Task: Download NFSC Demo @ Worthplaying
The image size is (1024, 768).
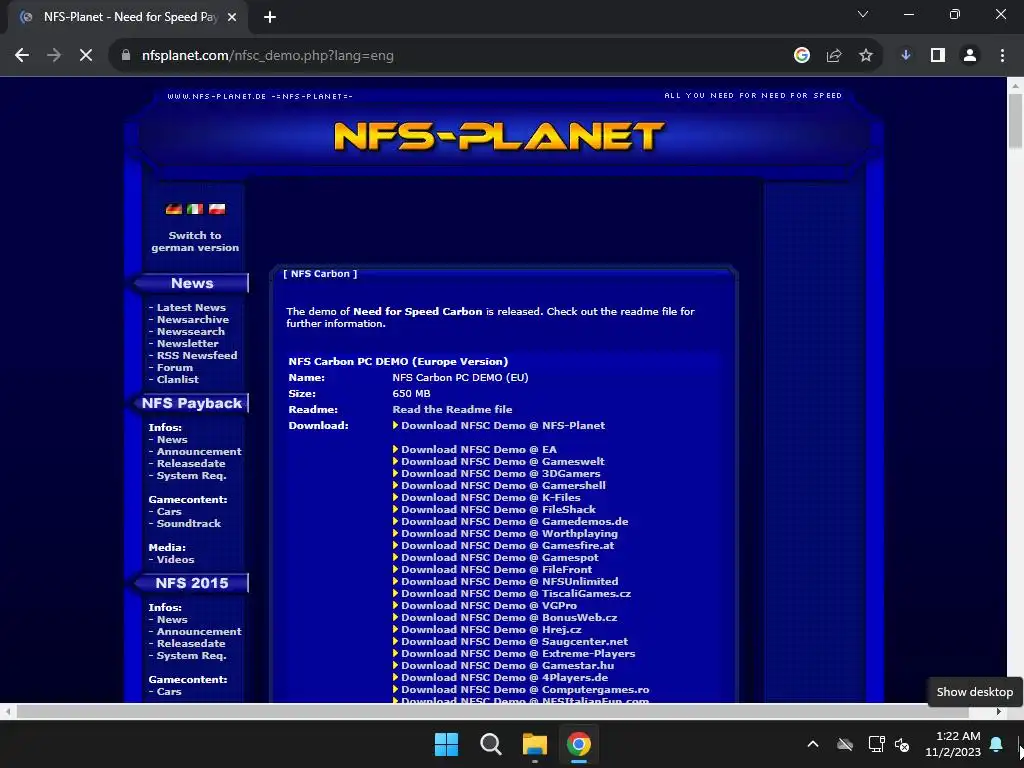Action: point(509,534)
